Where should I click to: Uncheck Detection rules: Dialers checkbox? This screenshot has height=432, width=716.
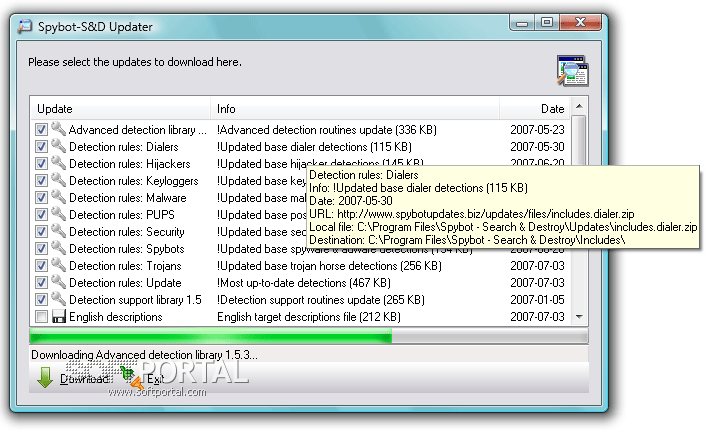point(41,147)
